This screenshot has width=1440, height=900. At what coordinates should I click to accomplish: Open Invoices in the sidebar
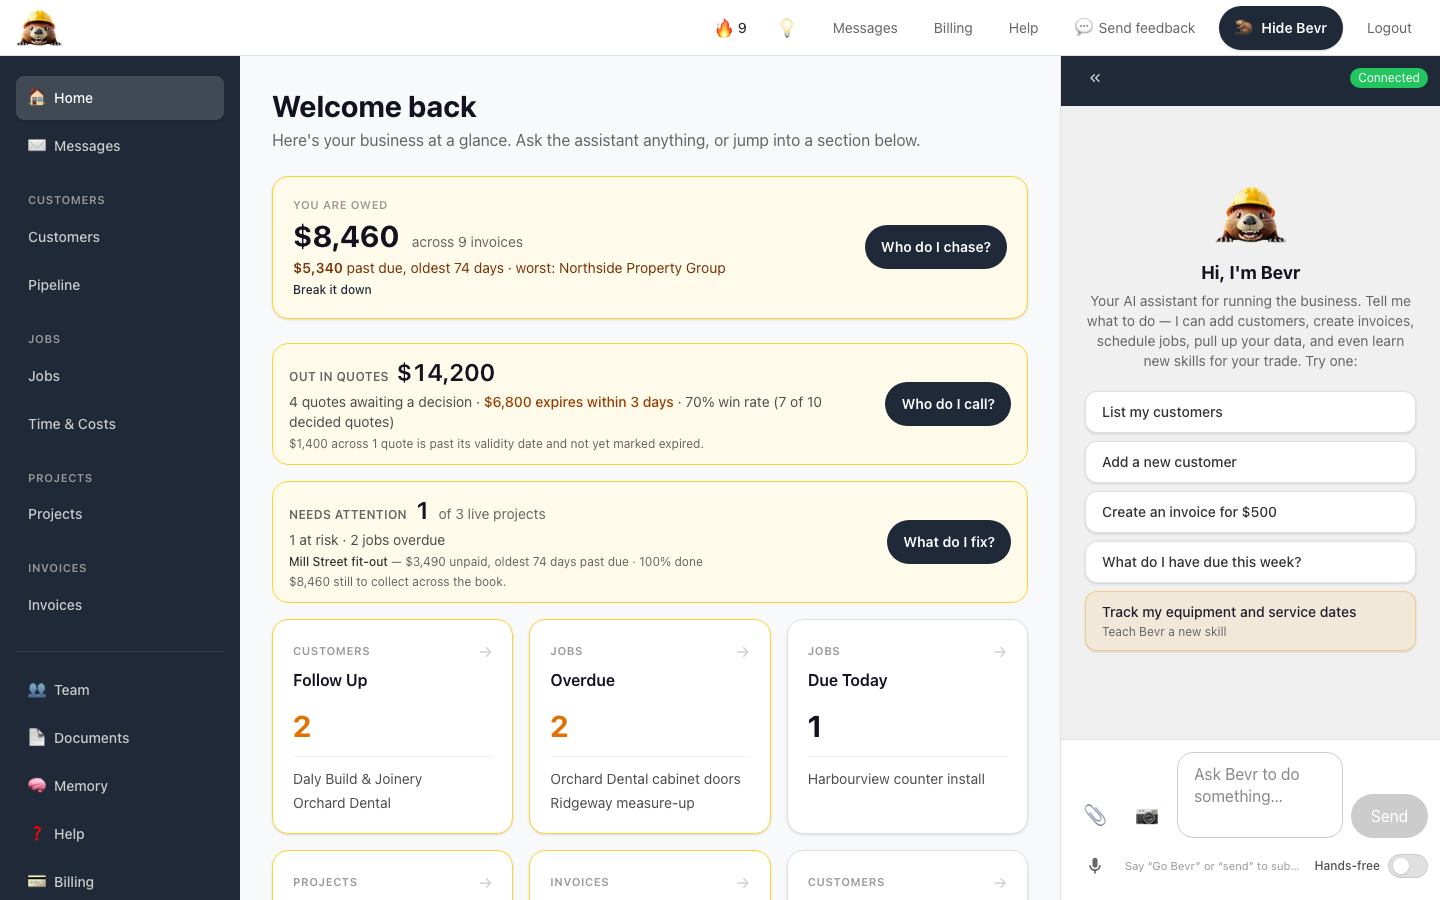[120, 605]
